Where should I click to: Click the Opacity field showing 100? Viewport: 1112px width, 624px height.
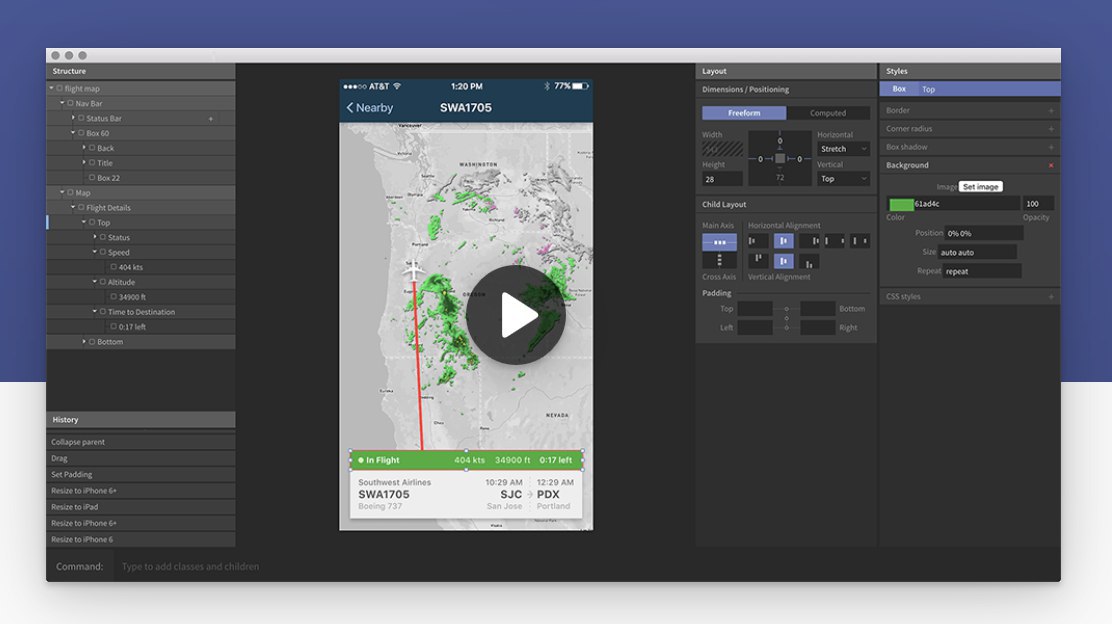[1038, 204]
